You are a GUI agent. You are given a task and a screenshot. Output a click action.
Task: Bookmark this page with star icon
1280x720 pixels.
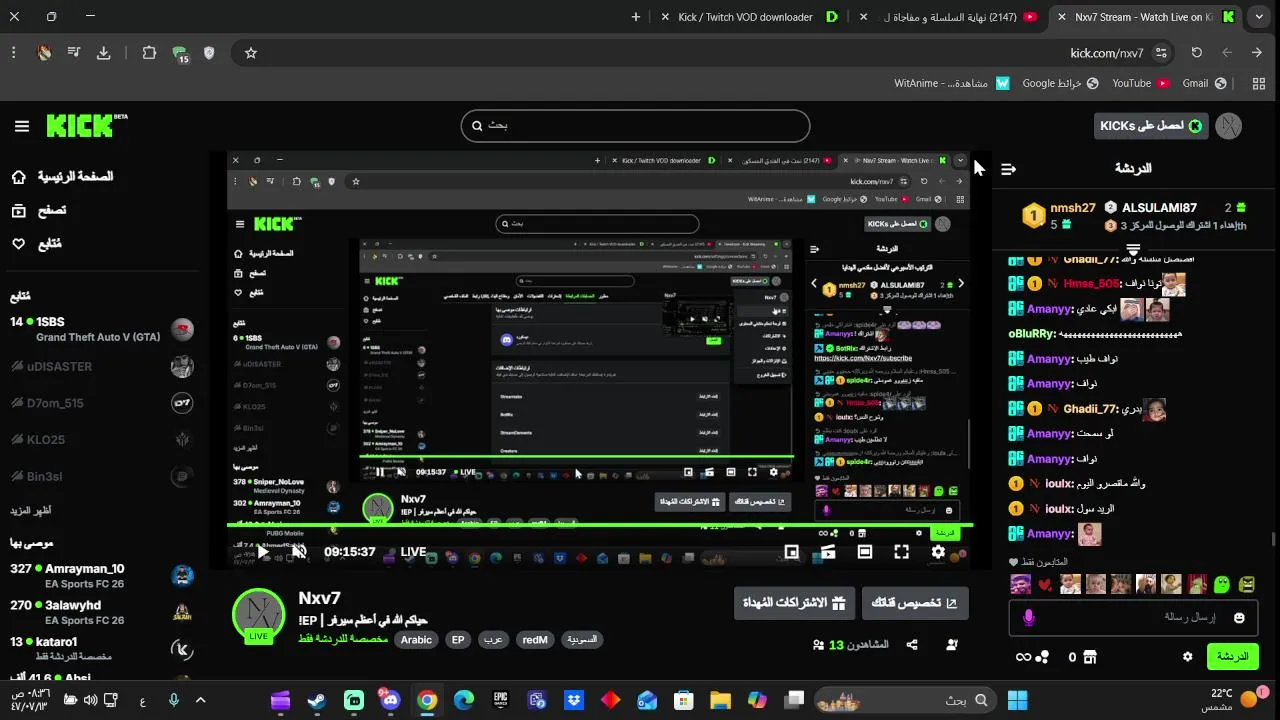251,53
